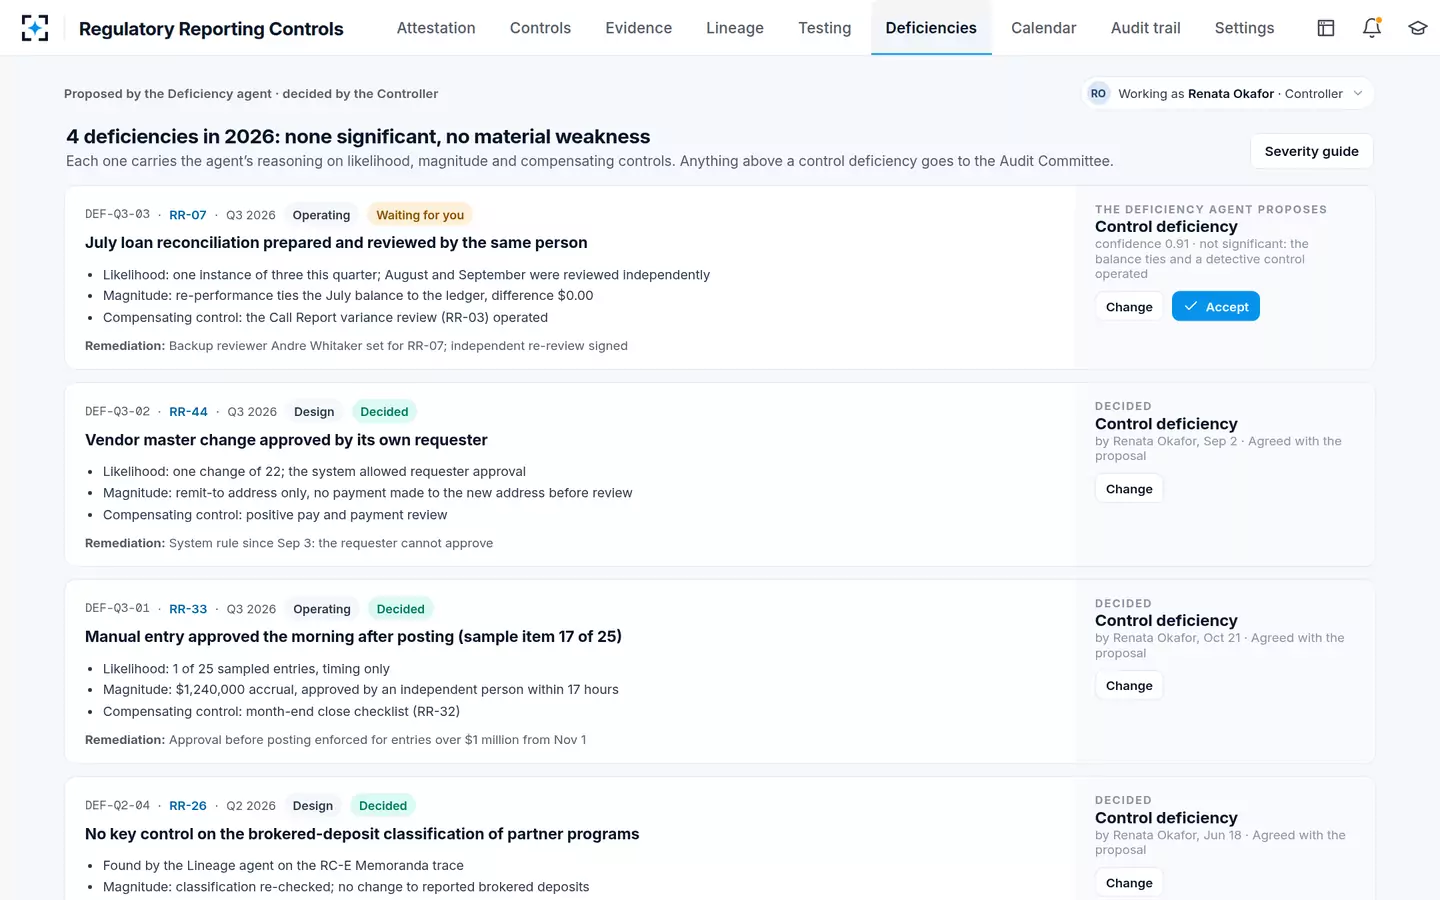Click the RO avatar badge
1440x900 pixels.
tap(1098, 94)
